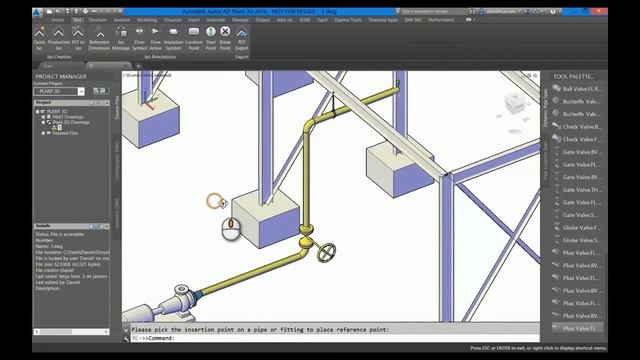Image resolution: width=640 pixels, height=360 pixels.
Task: Select the Break Point tool
Action: tap(225, 38)
